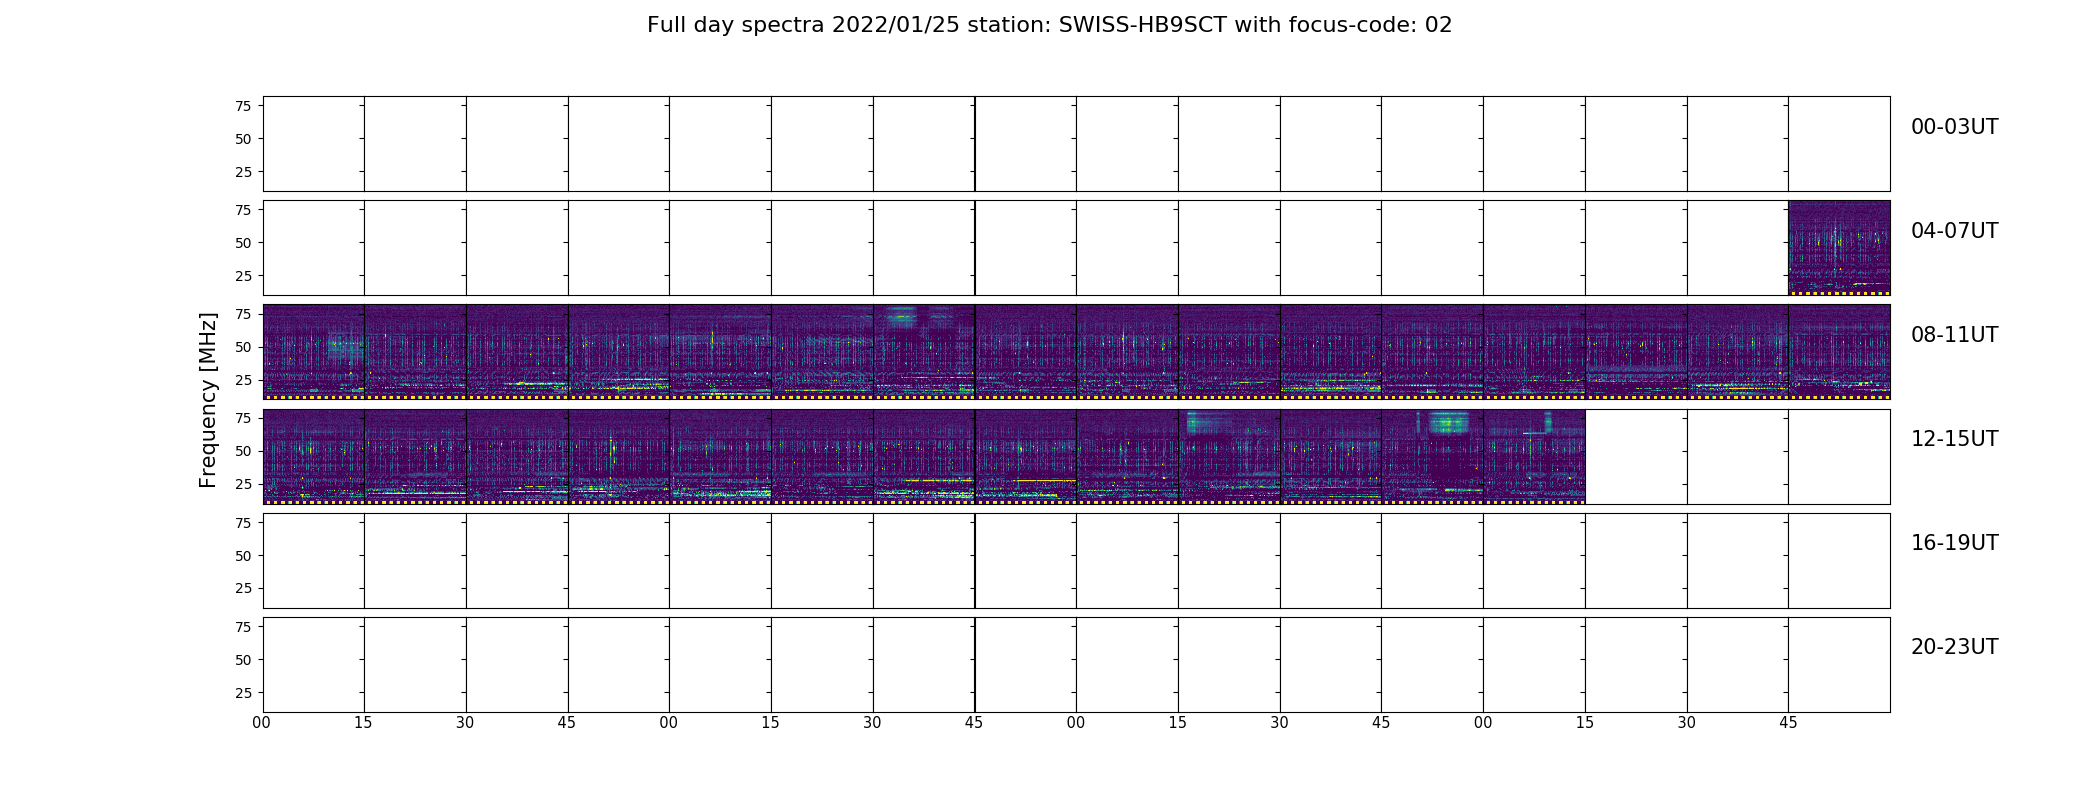Select the "20-23UT" row label
This screenshot has height=800, width=2100.
click(1954, 647)
